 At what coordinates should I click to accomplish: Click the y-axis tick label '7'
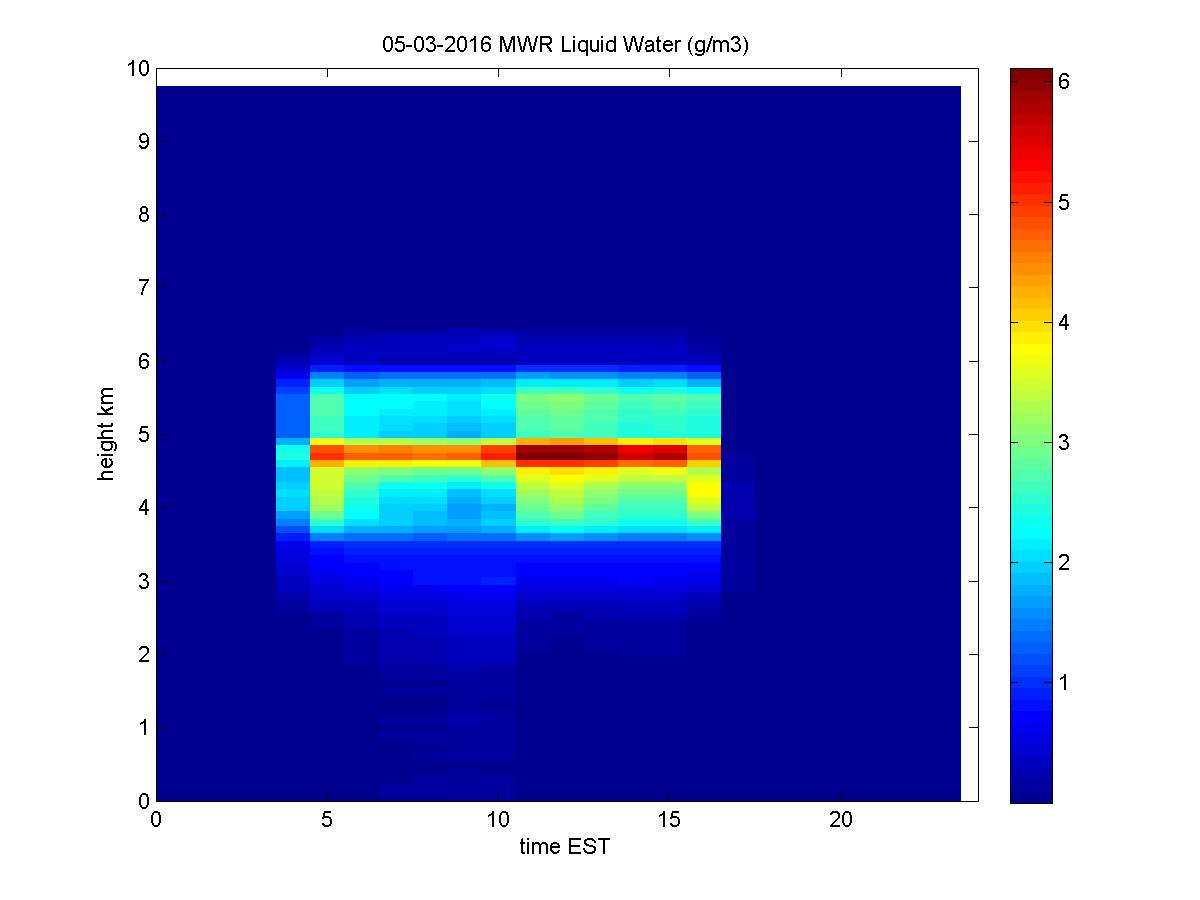coord(144,288)
